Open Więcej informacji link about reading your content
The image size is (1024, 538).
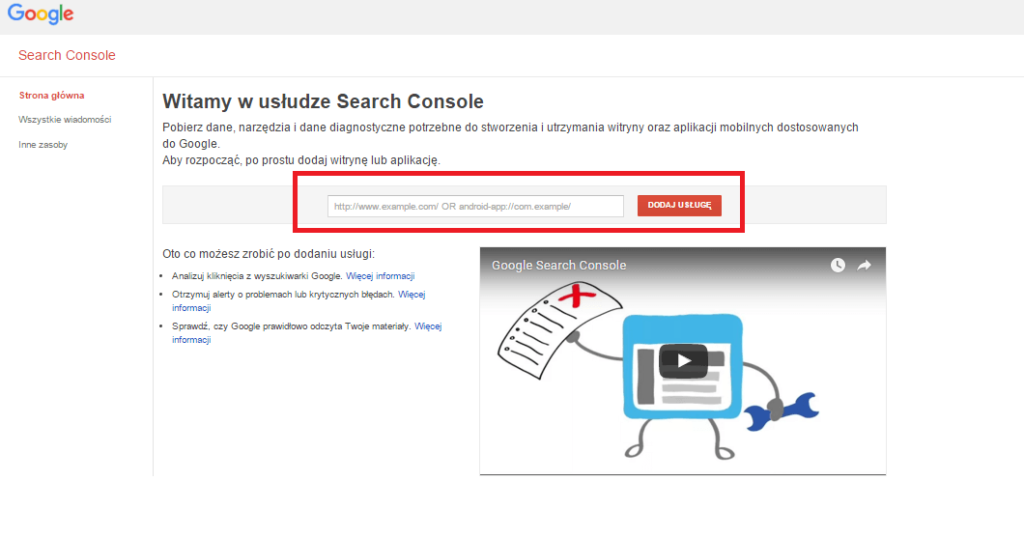[428, 326]
